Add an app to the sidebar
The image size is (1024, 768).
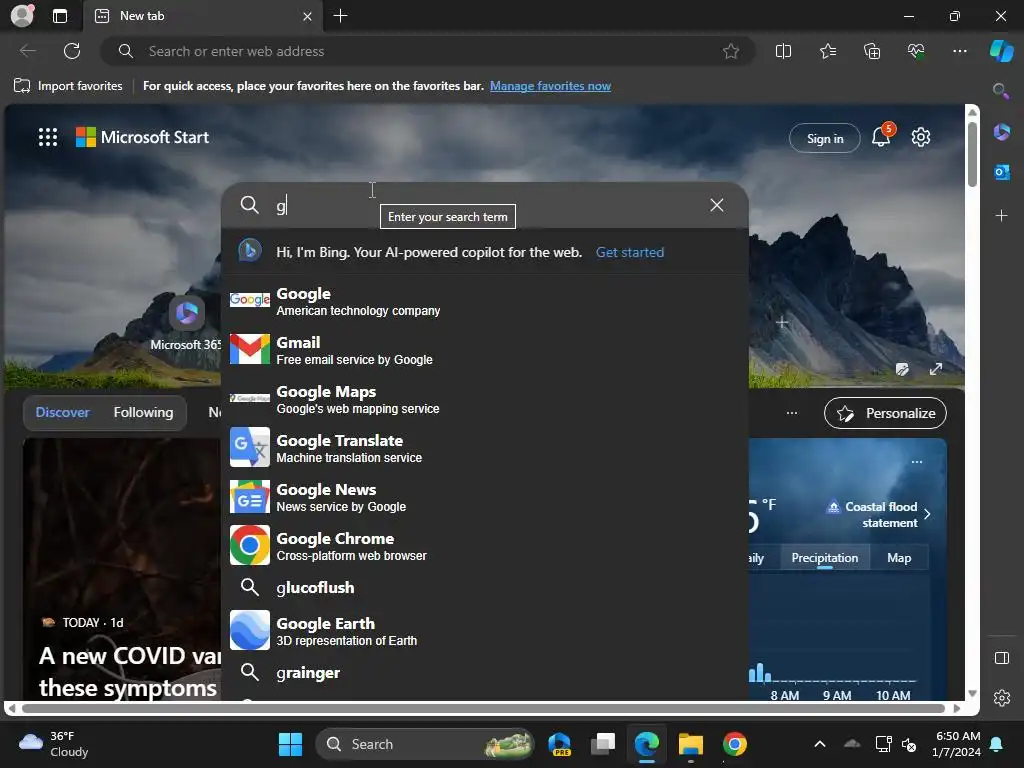pyautogui.click(x=1001, y=216)
